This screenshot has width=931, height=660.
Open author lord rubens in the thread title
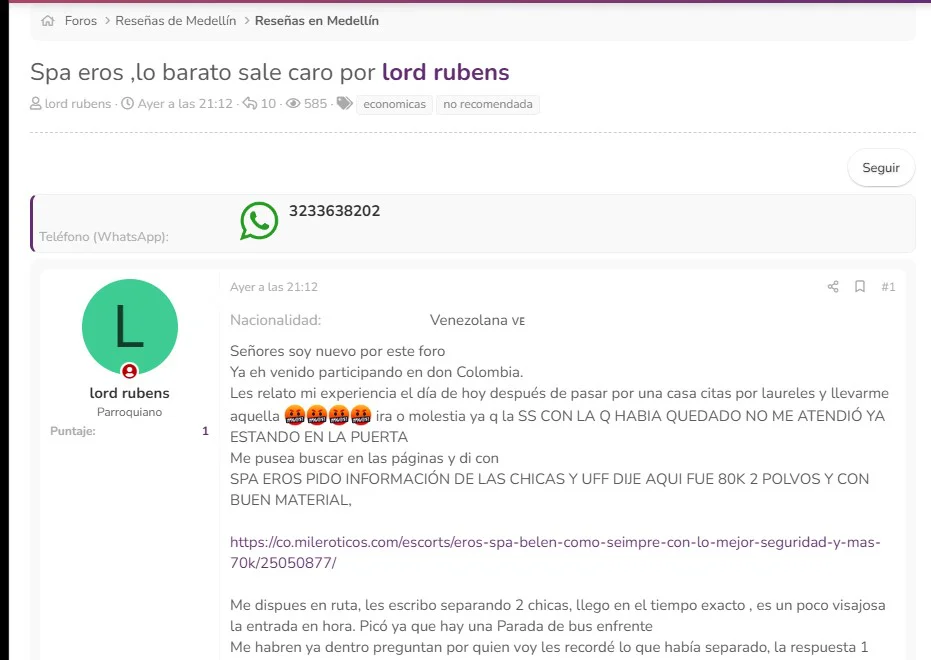point(445,72)
